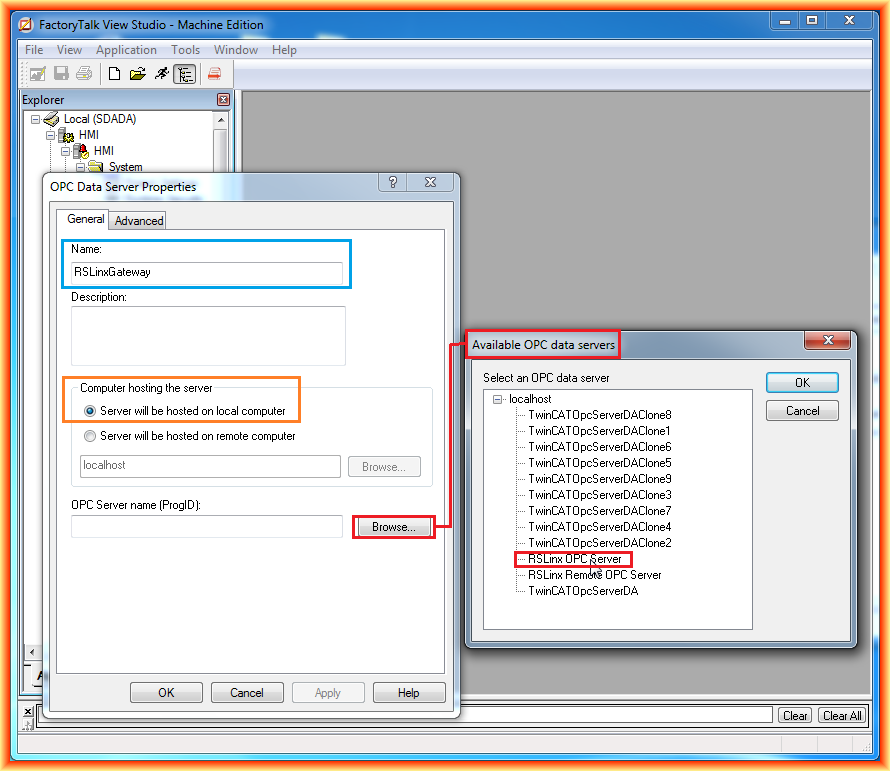
Task: Collapse the System folder in Explorer
Action: tap(81, 167)
